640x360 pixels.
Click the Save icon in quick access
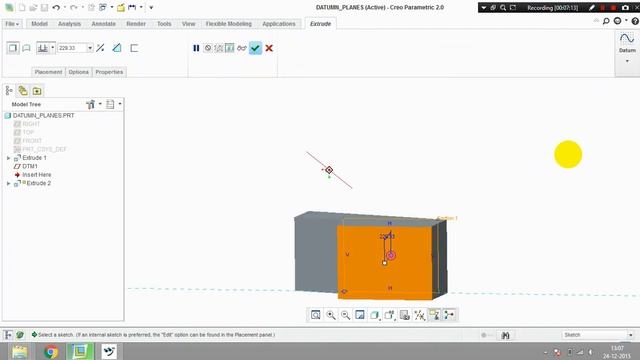(44, 7)
